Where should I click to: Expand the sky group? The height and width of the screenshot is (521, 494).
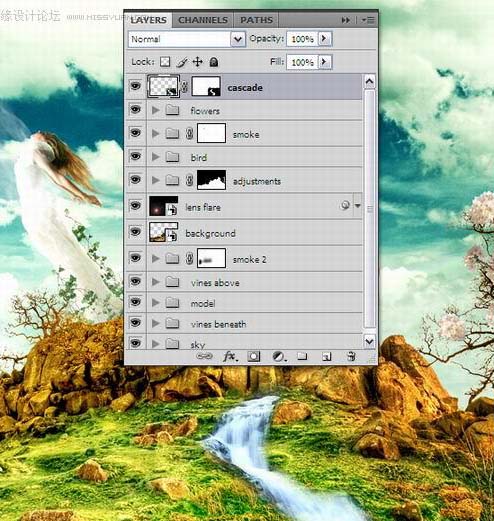[x=155, y=344]
